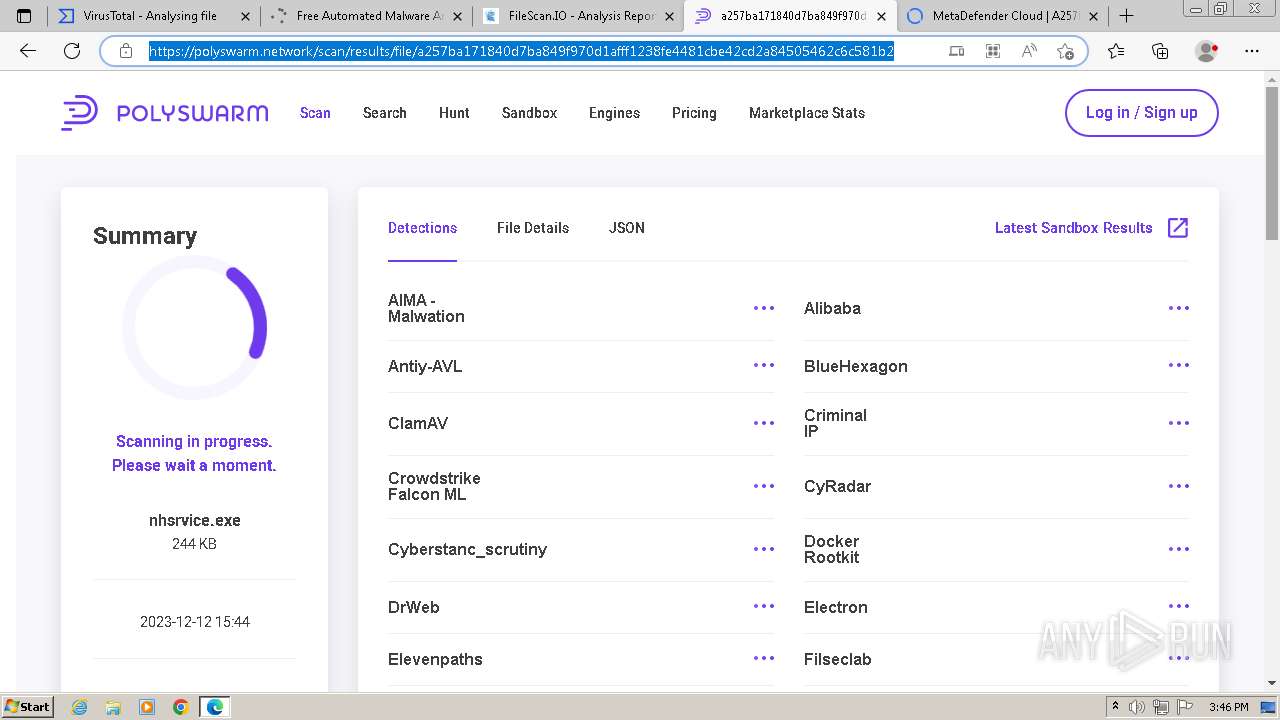Expand CyRadar engine options dots
1280x720 pixels.
click(1179, 486)
